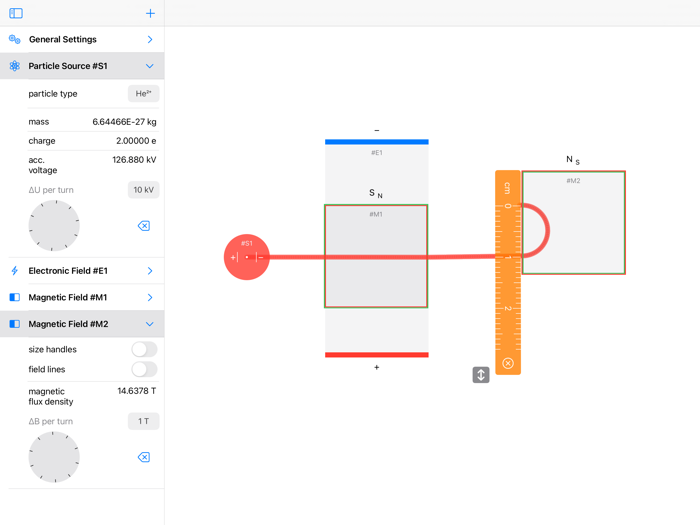Image resolution: width=700 pixels, height=525 pixels.
Task: Click the acc. voltage value 126.880 kV
Action: 134,159
